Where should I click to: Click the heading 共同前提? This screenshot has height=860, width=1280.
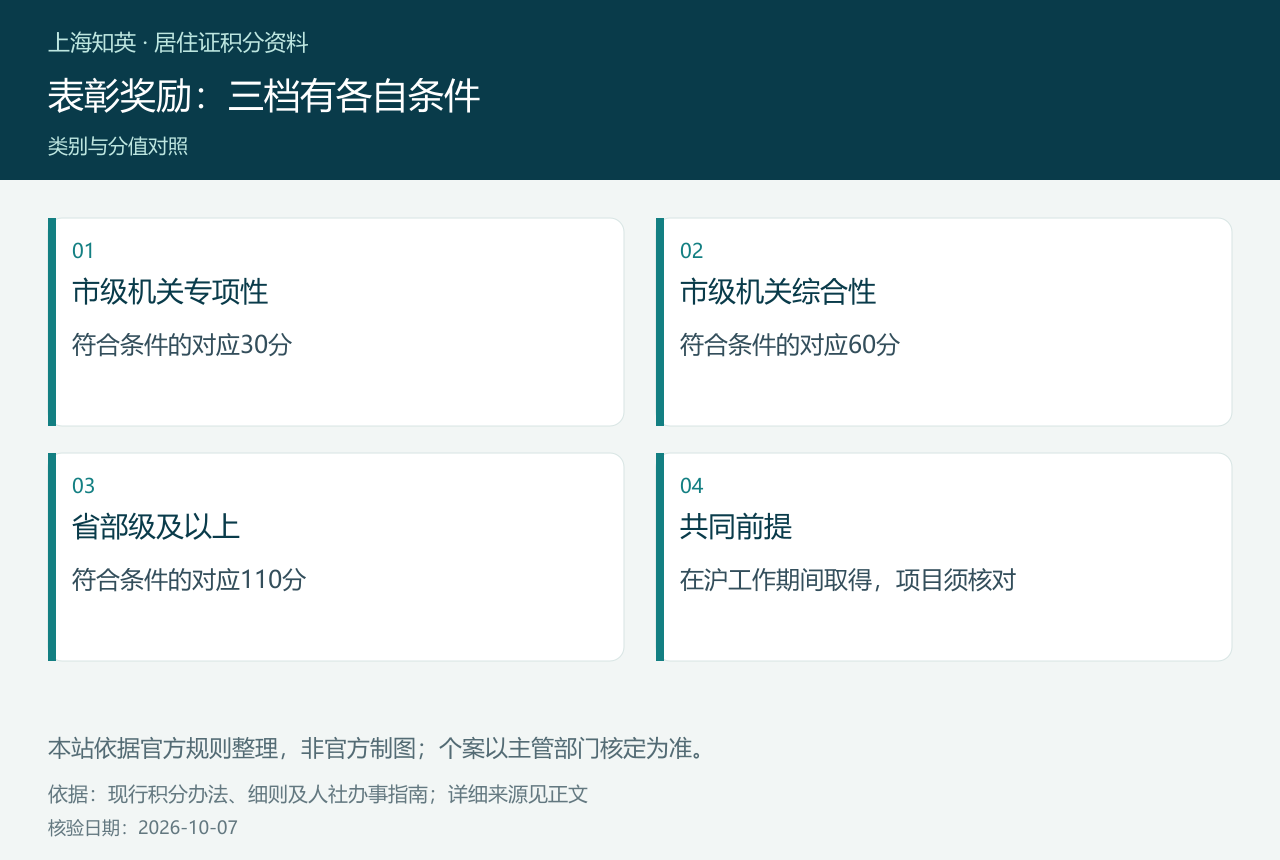tap(736, 527)
